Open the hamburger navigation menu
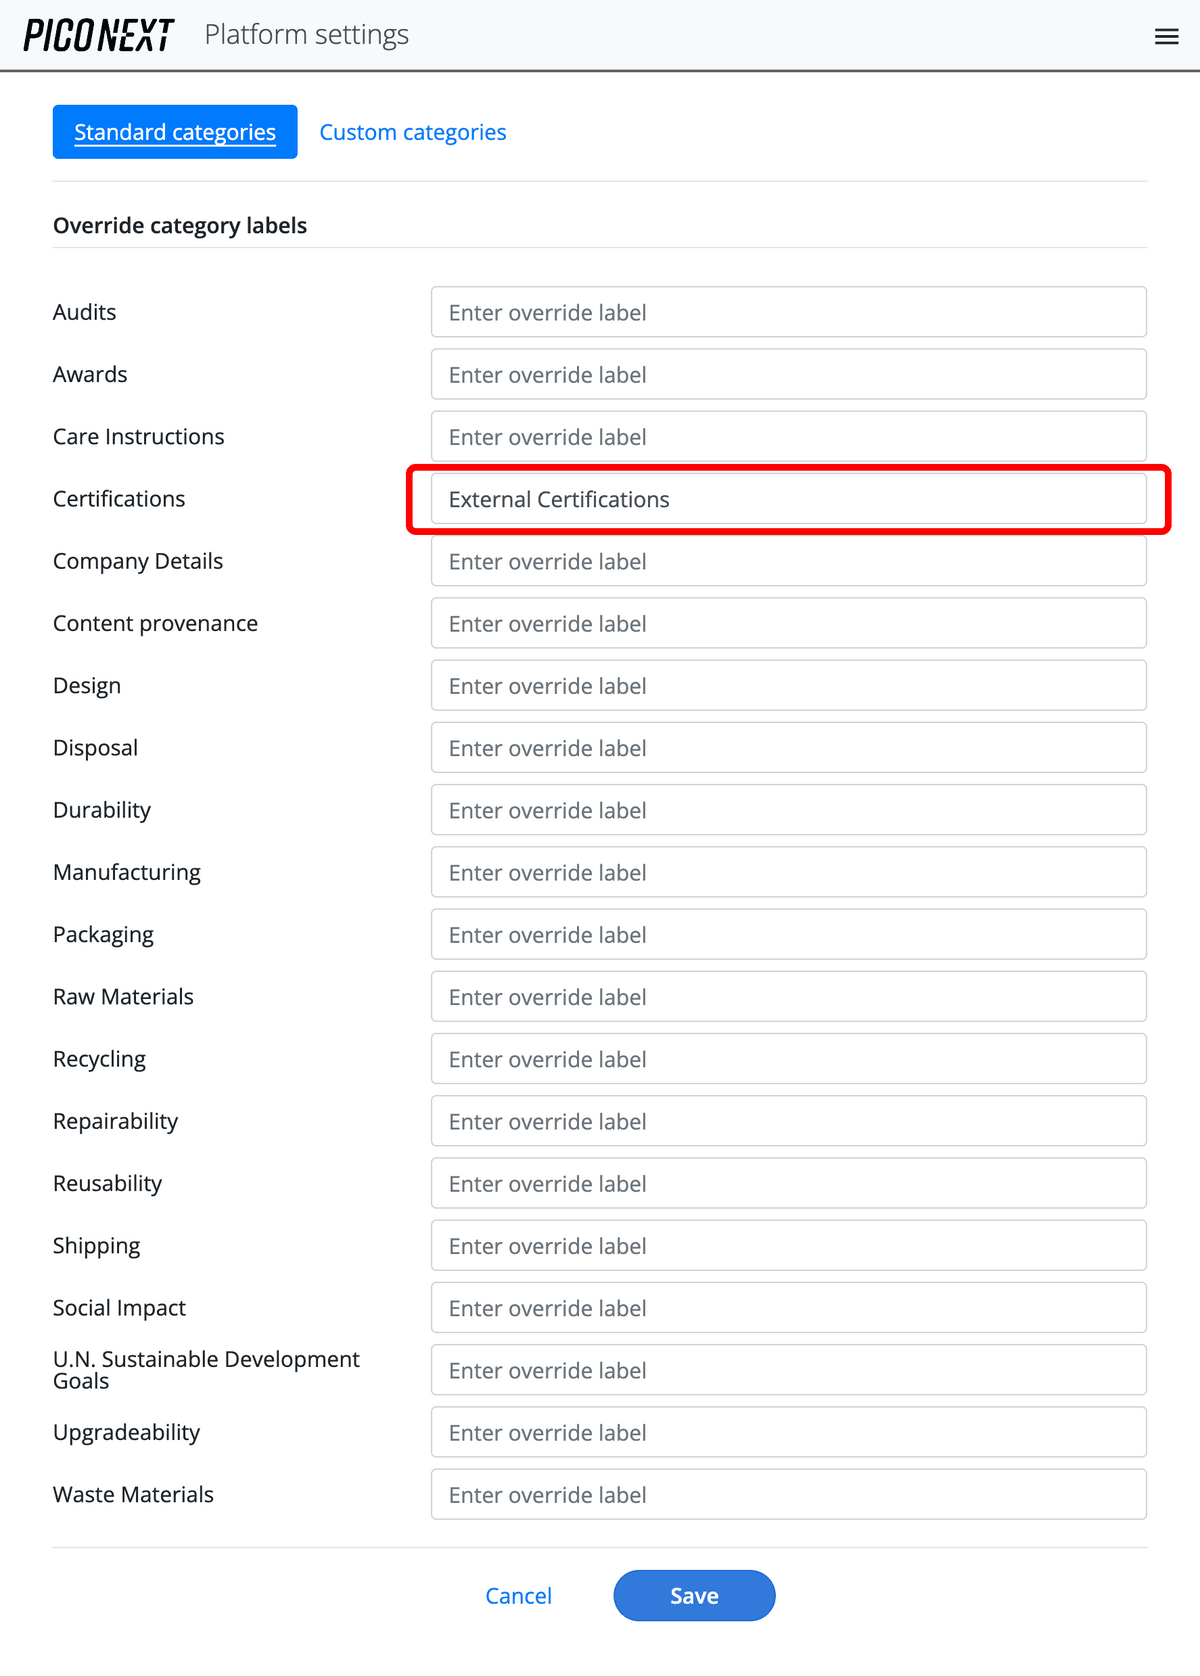The width and height of the screenshot is (1200, 1676). tap(1166, 36)
